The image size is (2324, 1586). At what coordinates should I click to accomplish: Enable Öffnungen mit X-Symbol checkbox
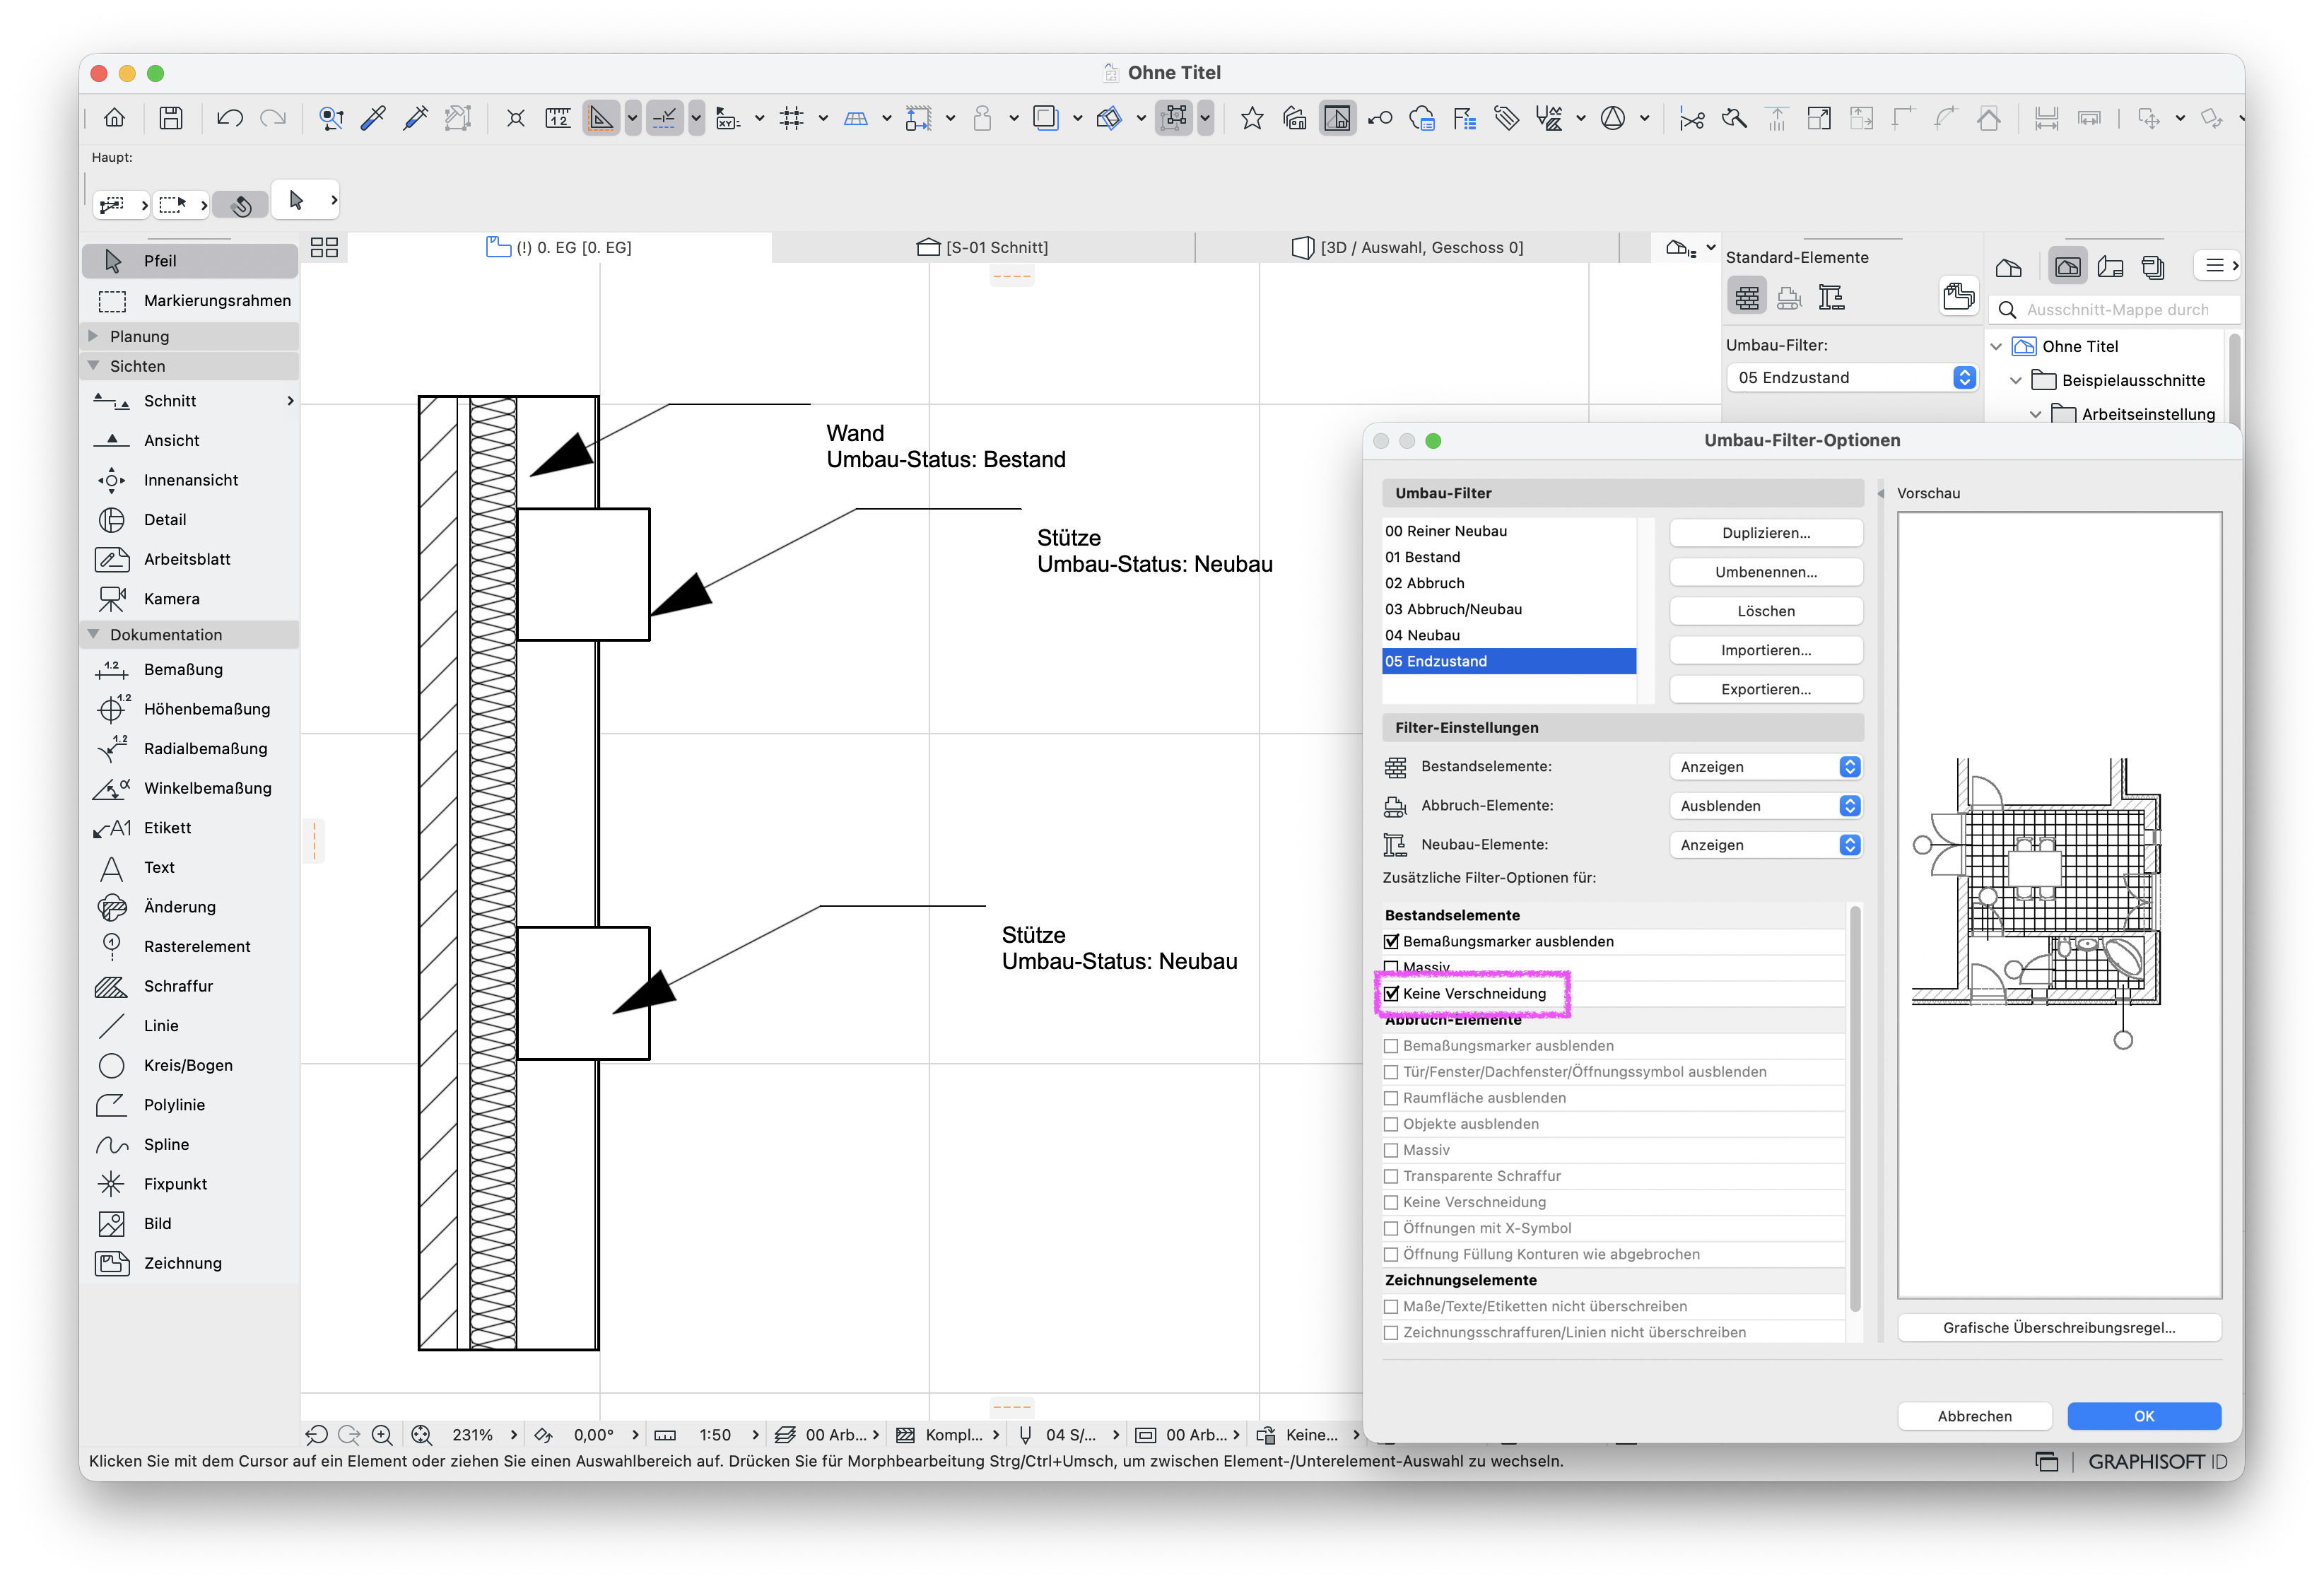pos(1391,1229)
